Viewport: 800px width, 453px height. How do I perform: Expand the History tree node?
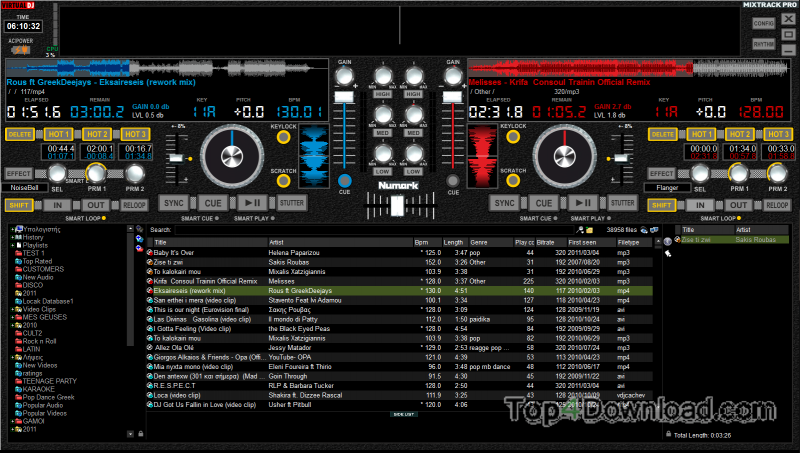pyautogui.click(x=12, y=238)
